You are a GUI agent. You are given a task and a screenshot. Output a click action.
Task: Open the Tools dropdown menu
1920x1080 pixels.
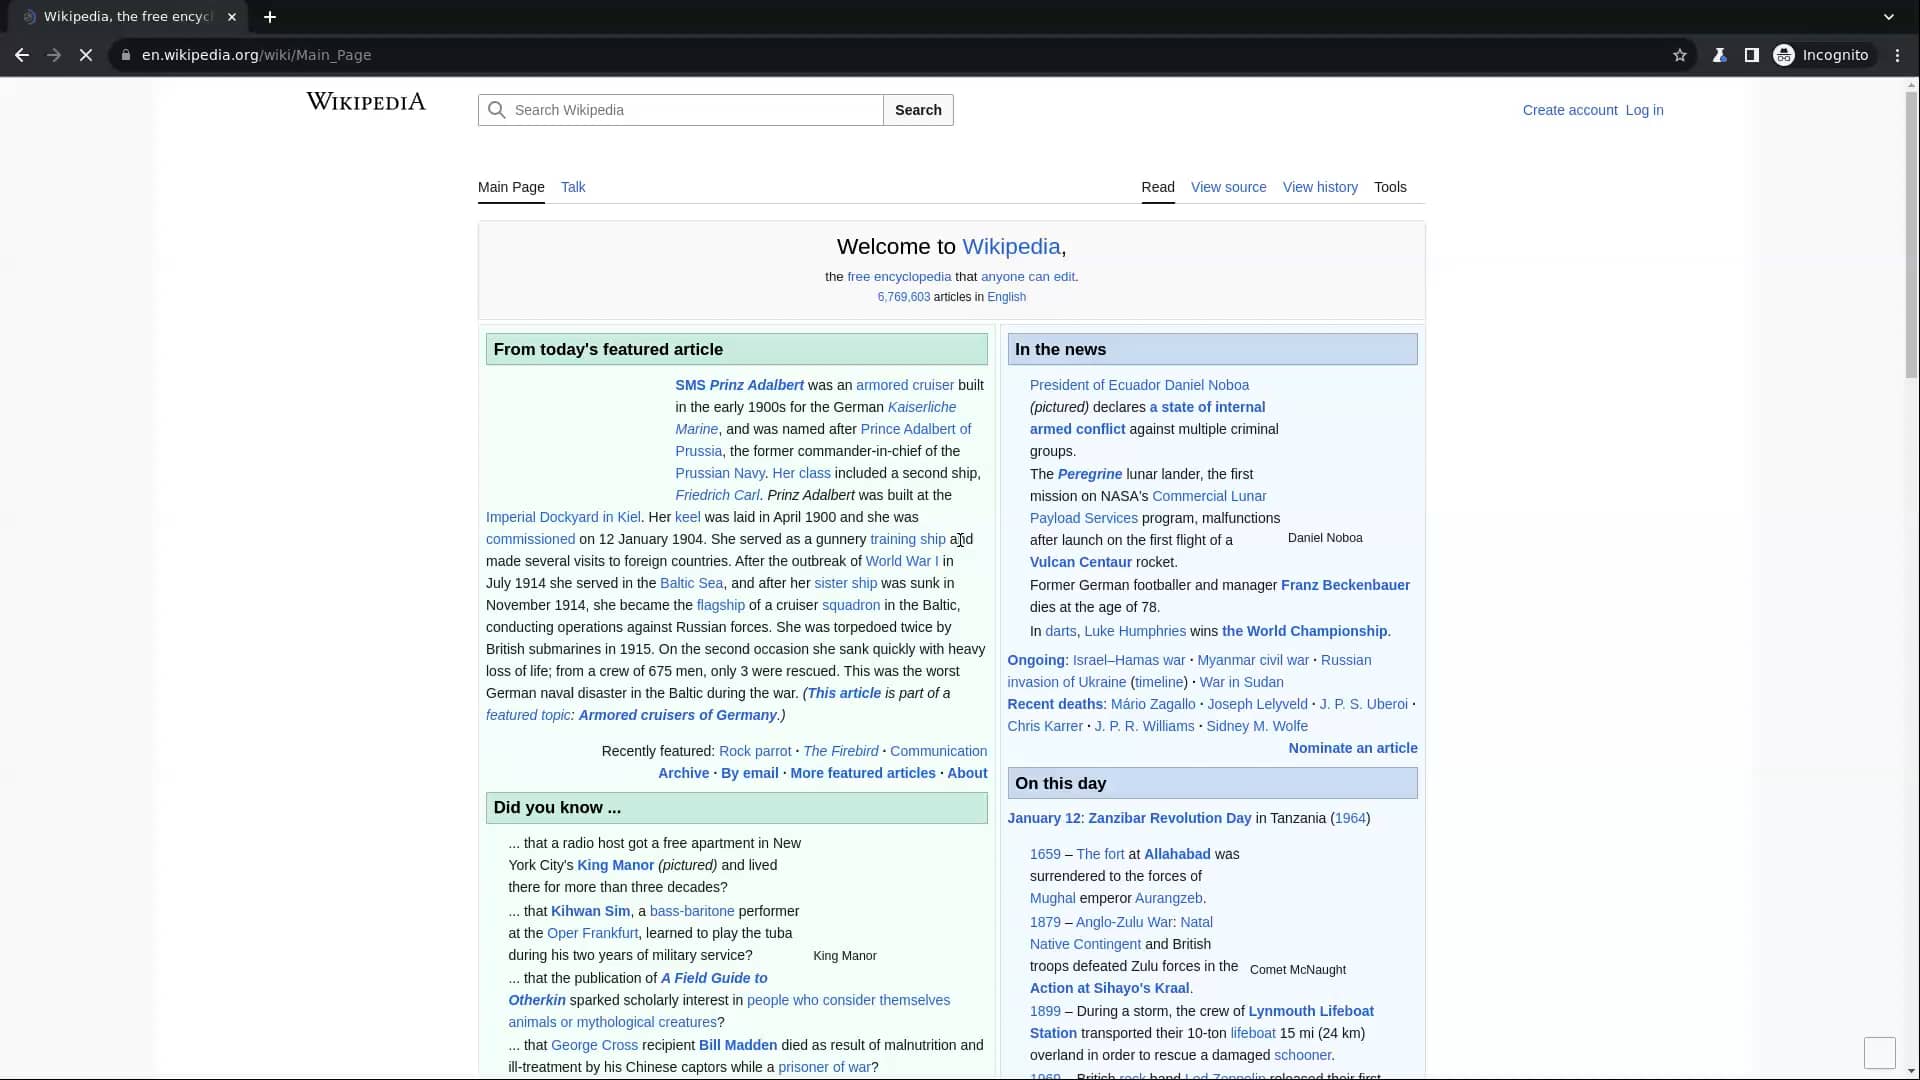[x=1391, y=187]
